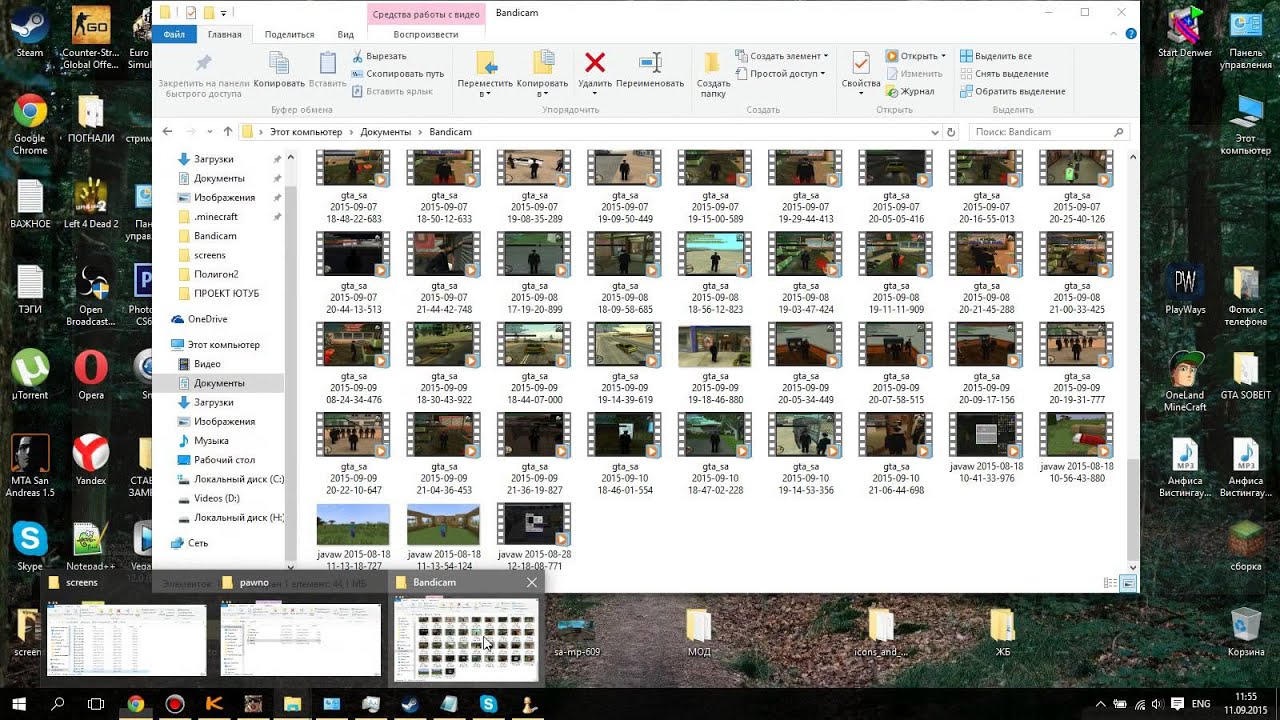Click the Search Bandicam input field

point(1049,132)
